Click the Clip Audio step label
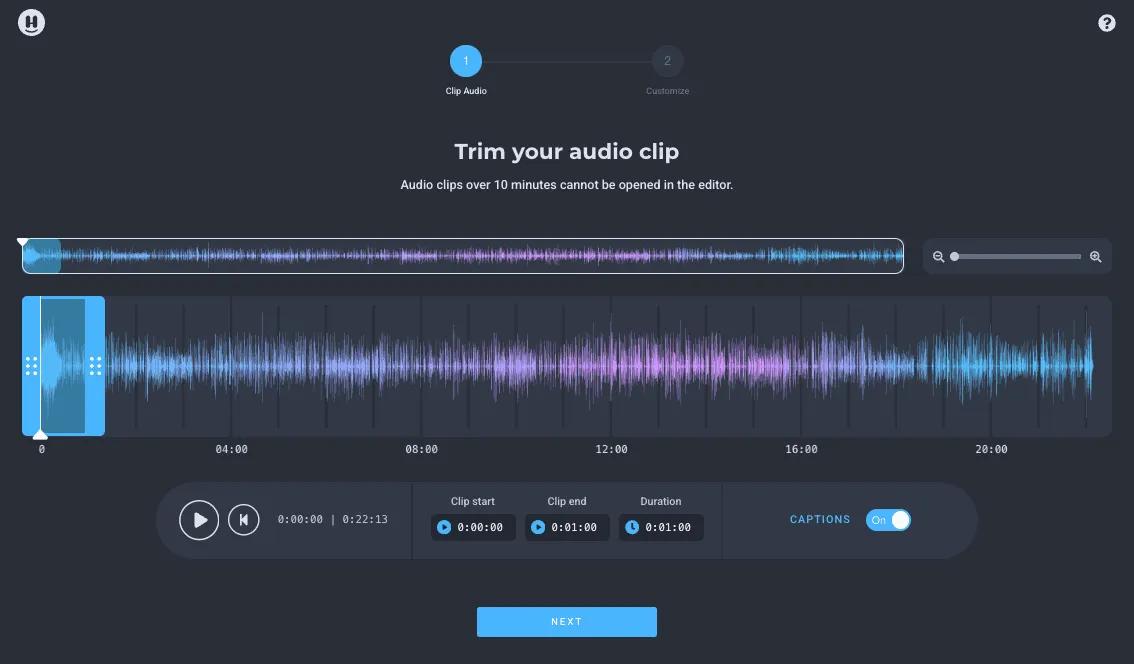The image size is (1134, 664). point(466,91)
